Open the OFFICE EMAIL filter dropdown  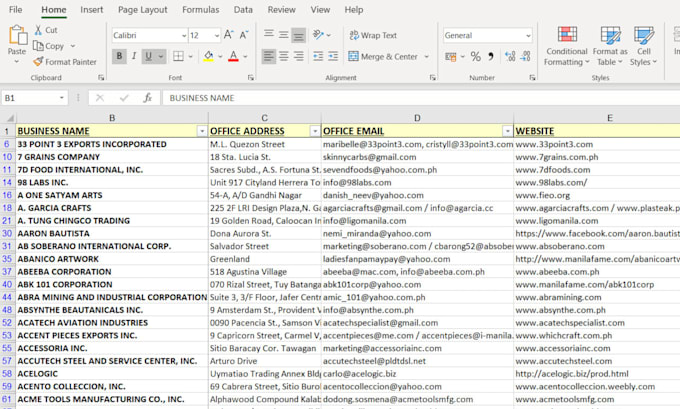click(x=507, y=131)
